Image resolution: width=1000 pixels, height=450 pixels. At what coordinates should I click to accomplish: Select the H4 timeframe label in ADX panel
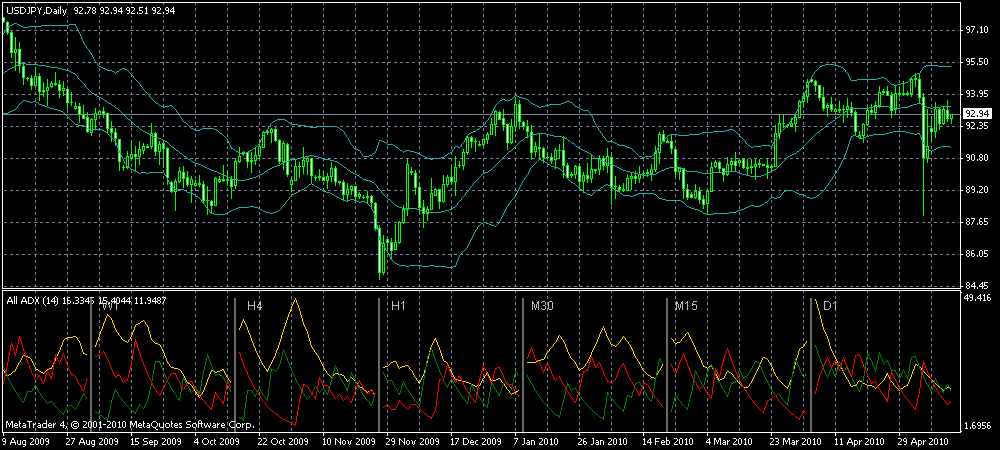coord(254,307)
